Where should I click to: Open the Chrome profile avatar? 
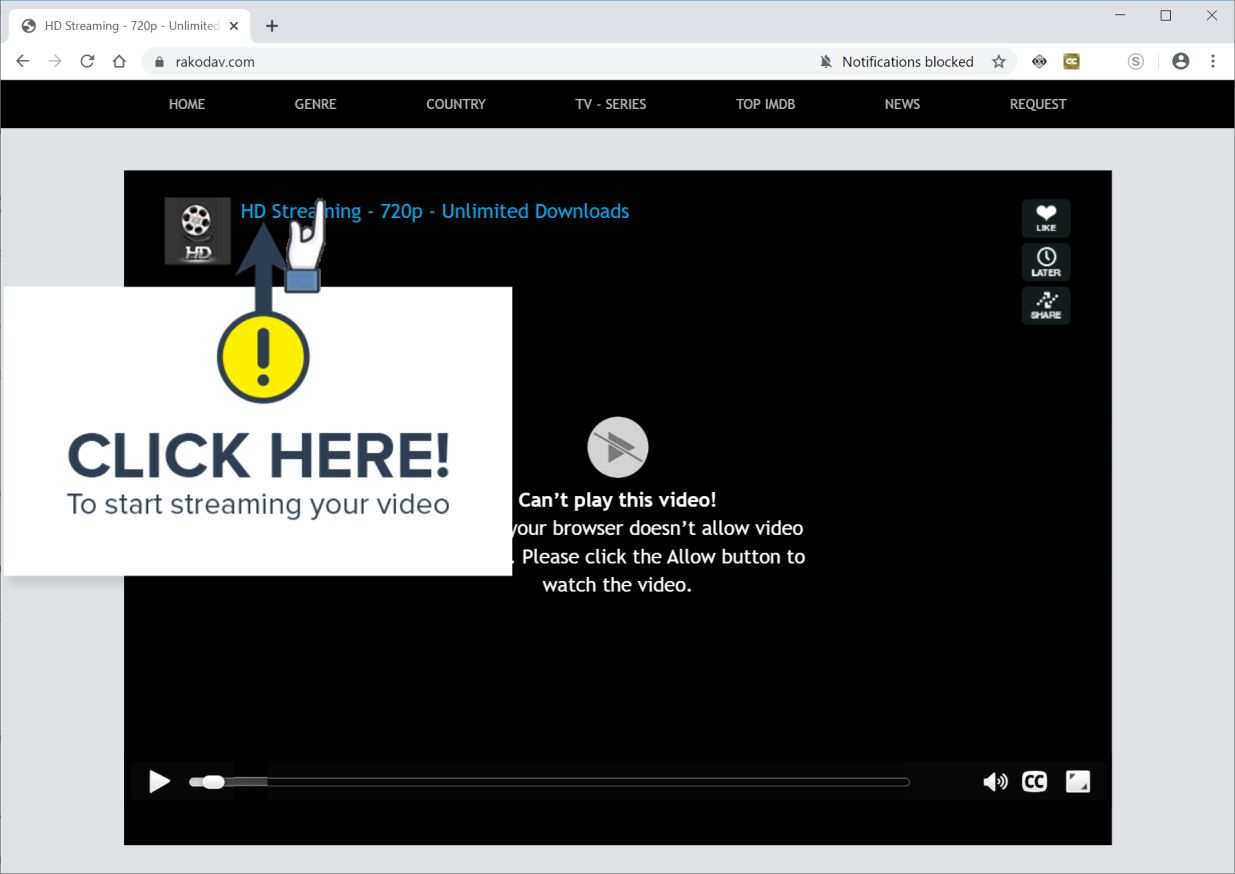pyautogui.click(x=1181, y=62)
